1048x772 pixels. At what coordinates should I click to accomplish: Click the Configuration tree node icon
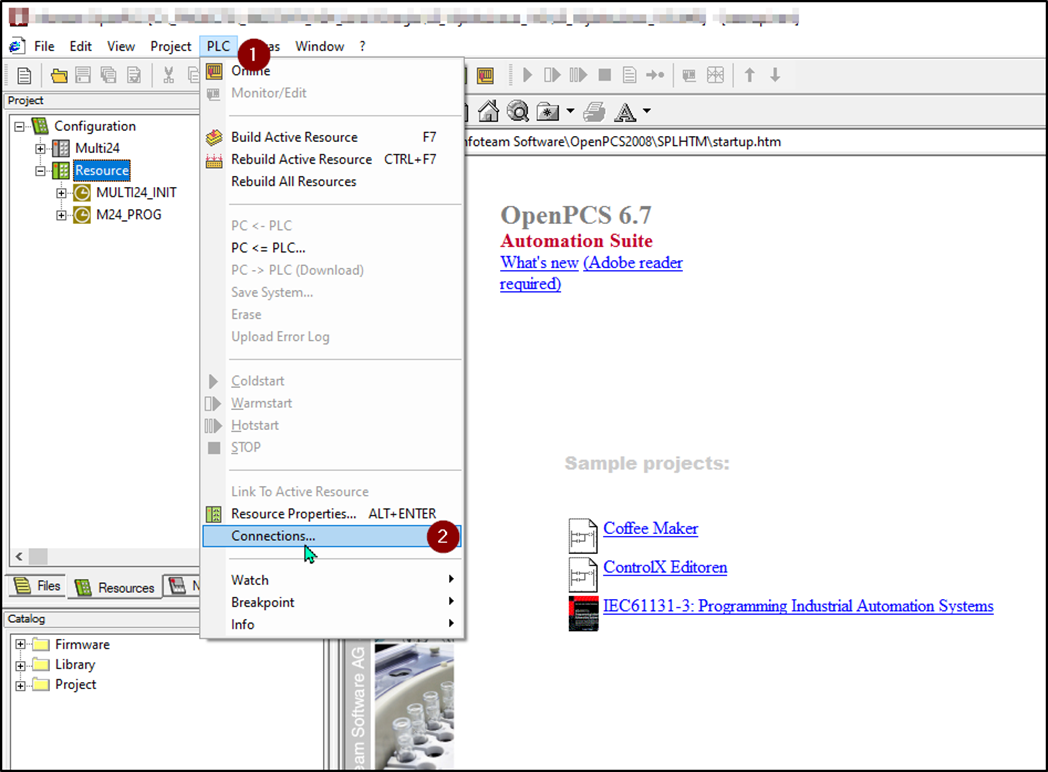pos(40,126)
